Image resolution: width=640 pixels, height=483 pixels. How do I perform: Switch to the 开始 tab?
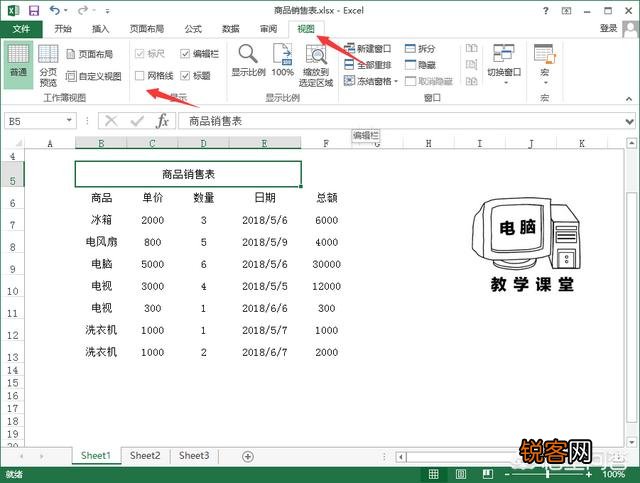tap(63, 29)
